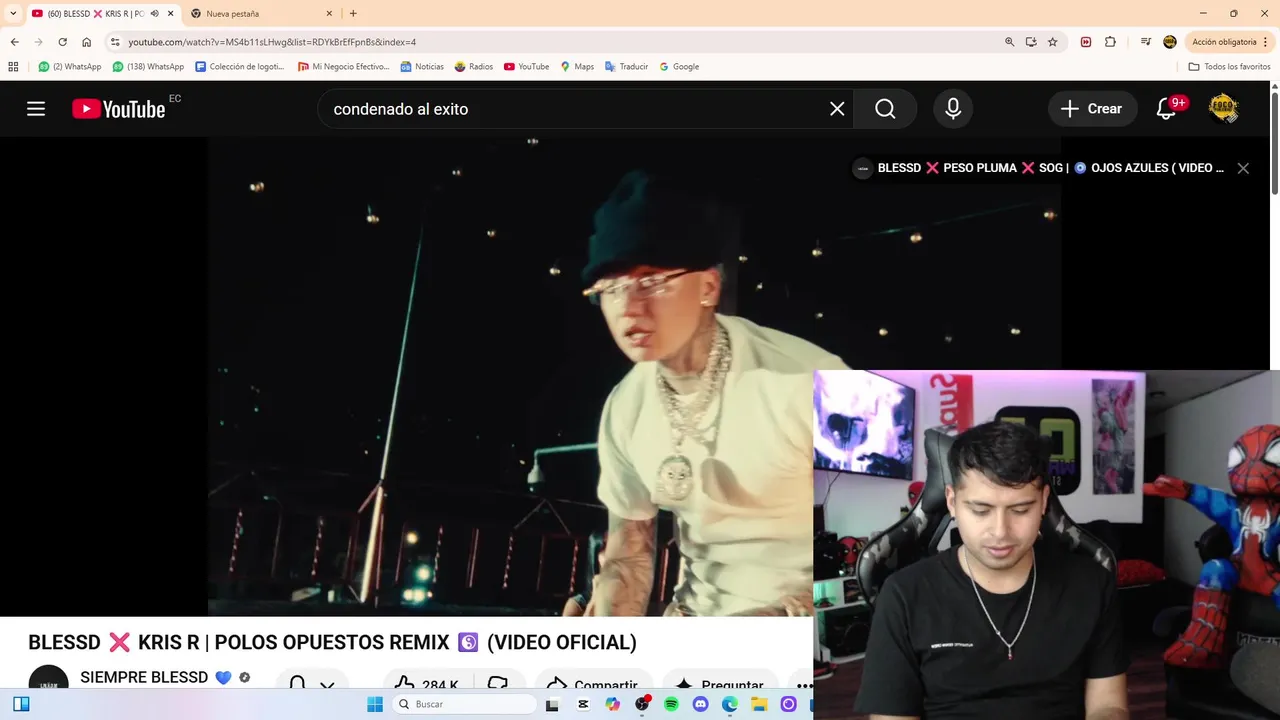Open Traducir bookmark

pyautogui.click(x=626, y=66)
